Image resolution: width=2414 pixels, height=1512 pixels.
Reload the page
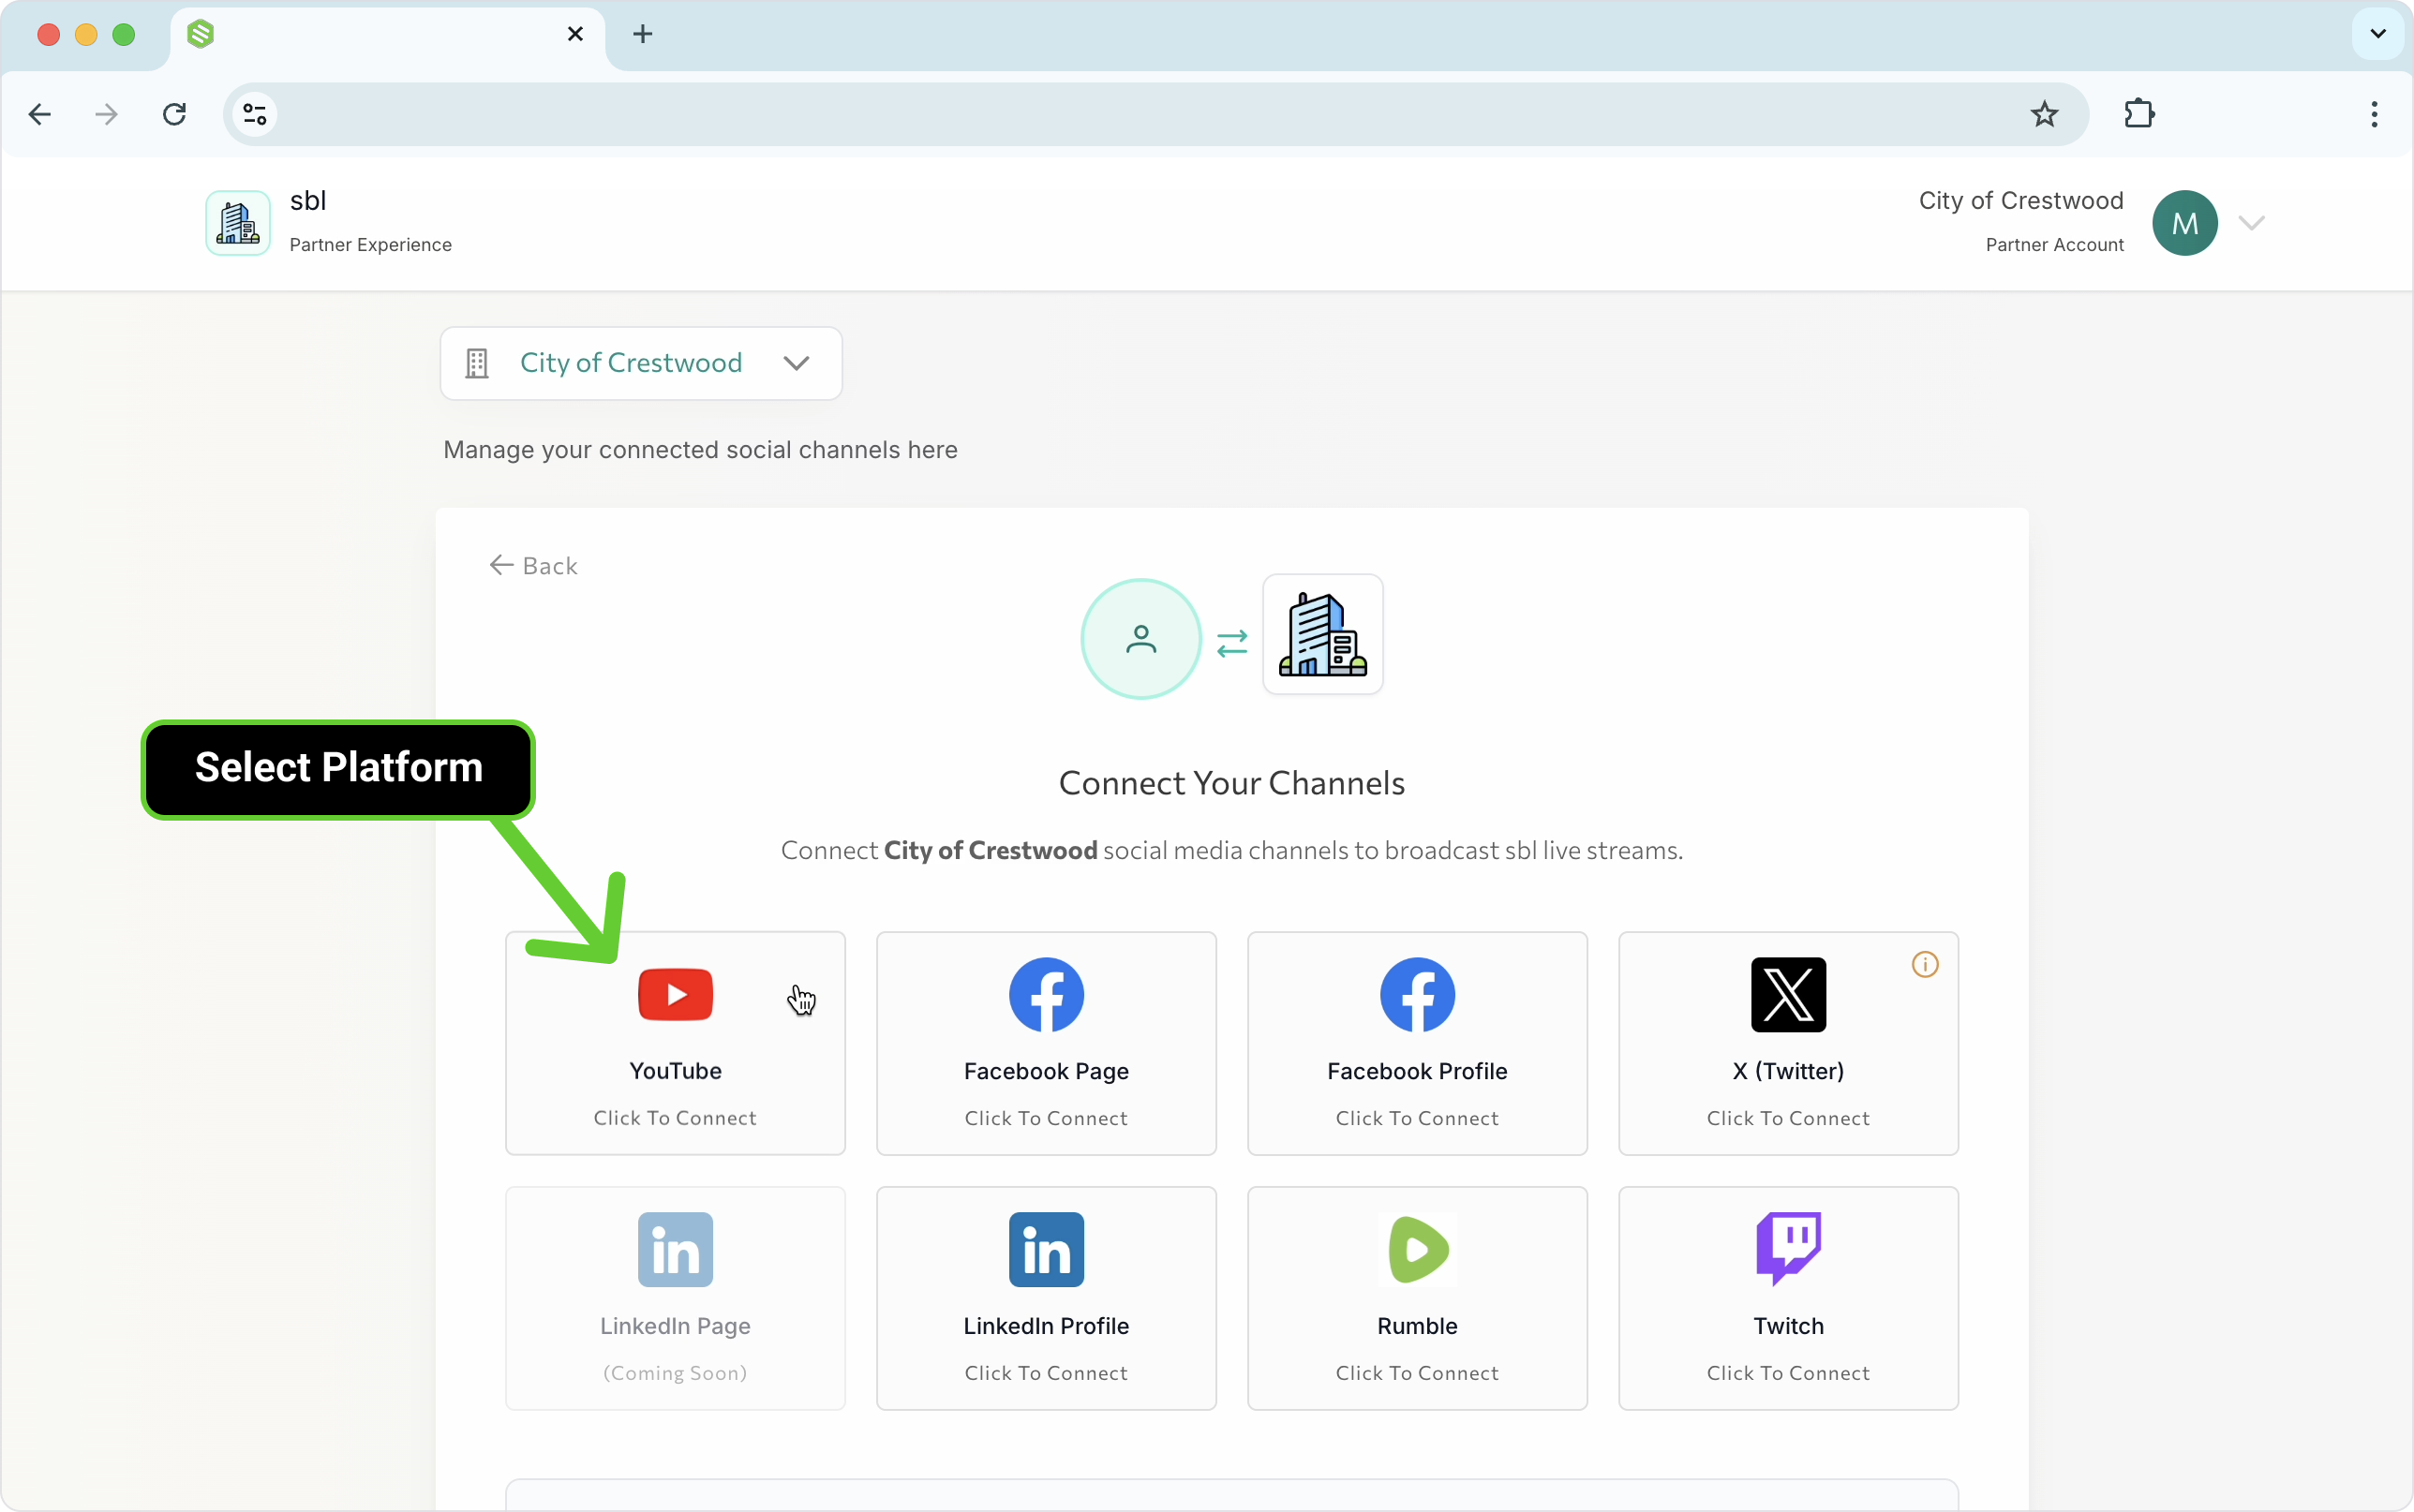pos(174,114)
